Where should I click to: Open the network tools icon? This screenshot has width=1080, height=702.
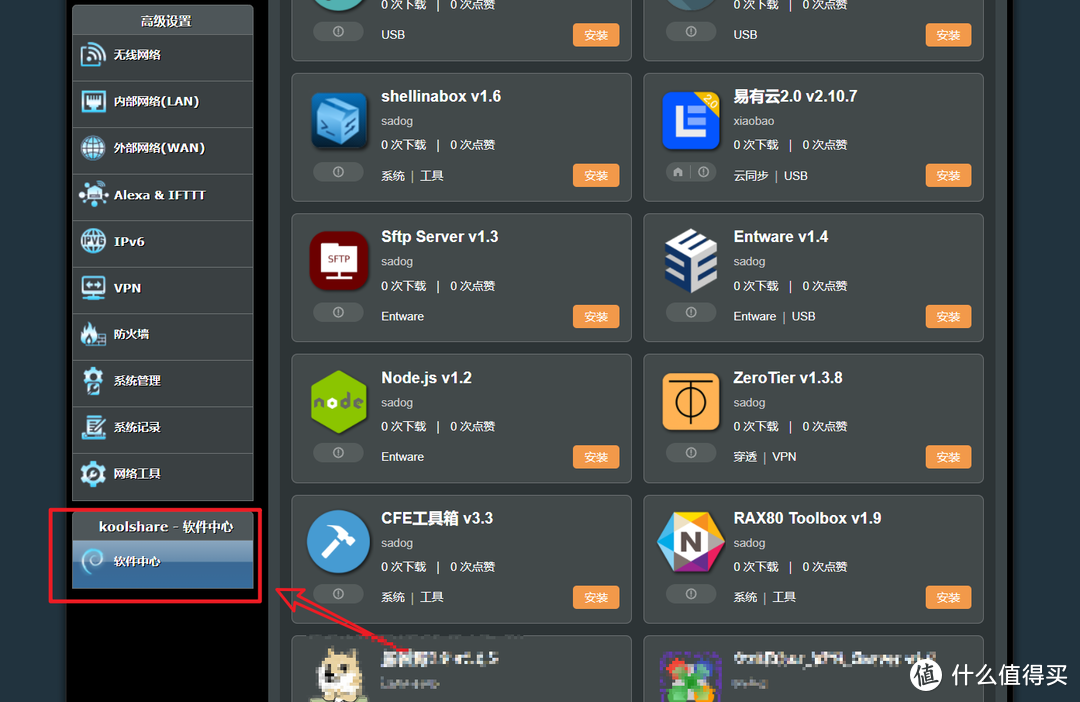[x=93, y=473]
